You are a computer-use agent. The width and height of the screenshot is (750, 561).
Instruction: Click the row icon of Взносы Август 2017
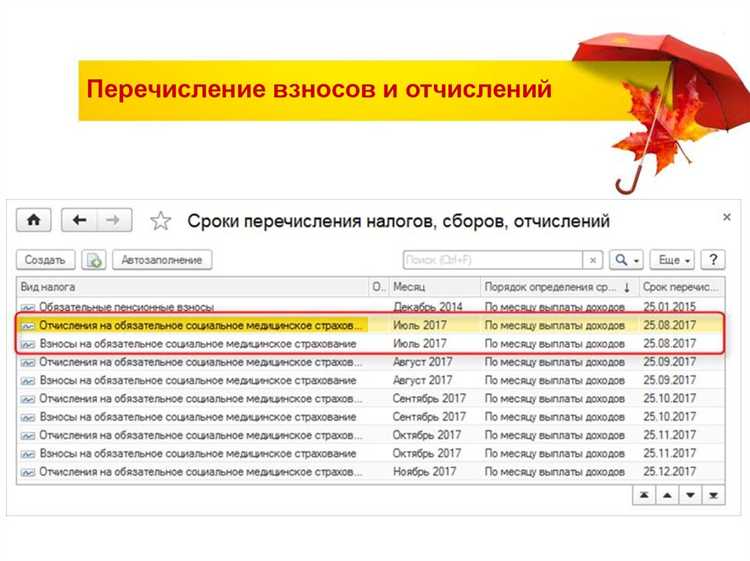[28, 381]
